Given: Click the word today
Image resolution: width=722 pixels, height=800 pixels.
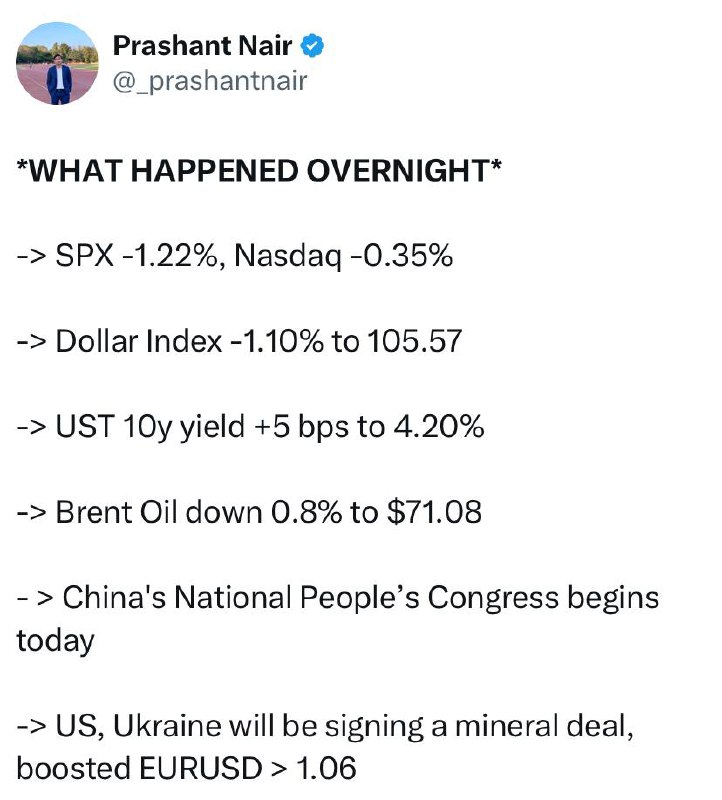Looking at the screenshot, I should pyautogui.click(x=55, y=641).
